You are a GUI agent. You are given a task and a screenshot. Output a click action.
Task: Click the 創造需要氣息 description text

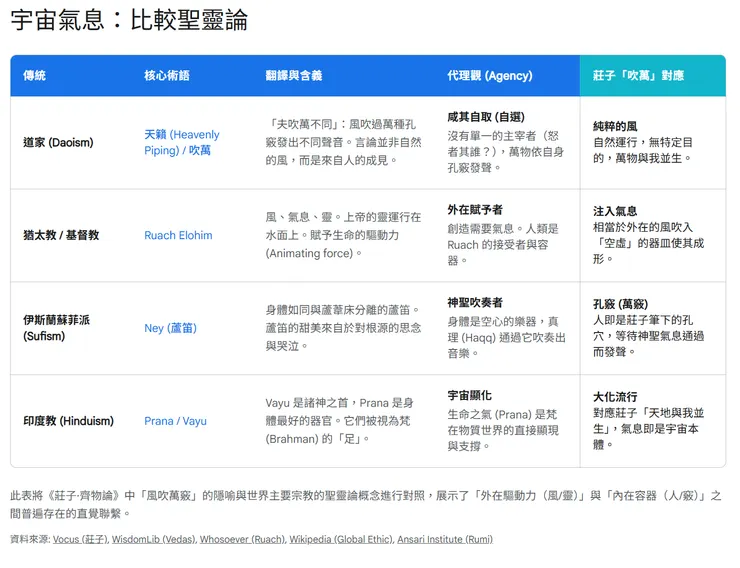[503, 244]
